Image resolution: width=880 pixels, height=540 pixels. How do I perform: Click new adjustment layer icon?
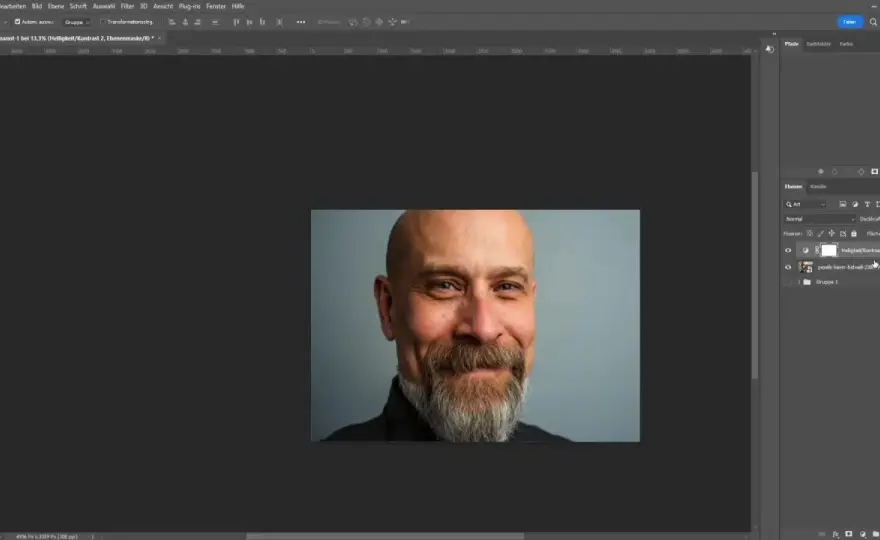click(863, 534)
